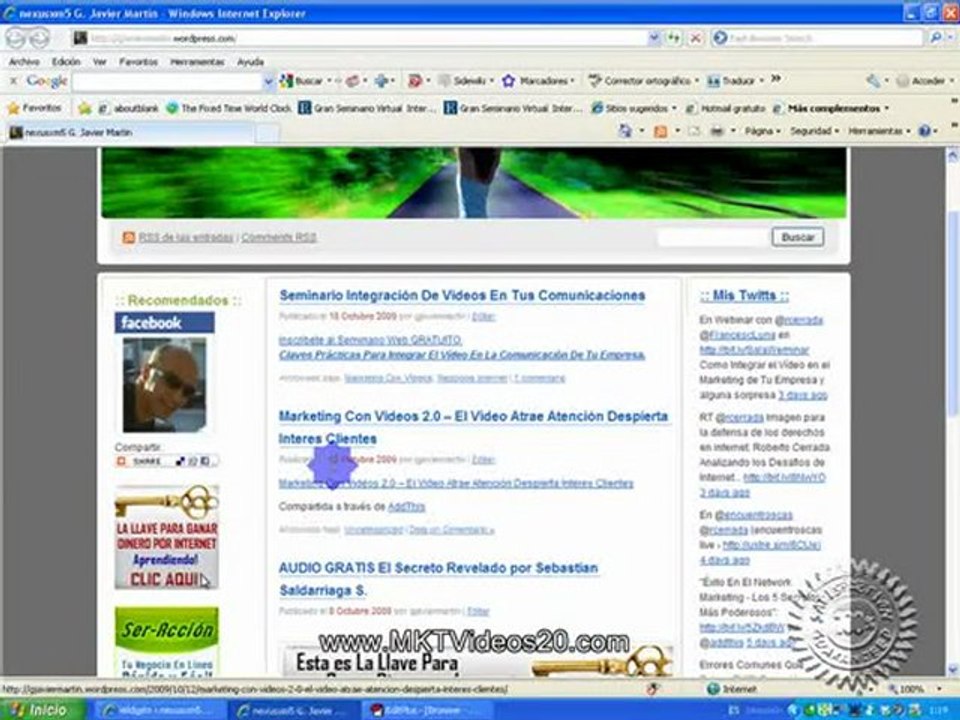Click the 'La llave para ganar dinero' key banner

tap(167, 538)
